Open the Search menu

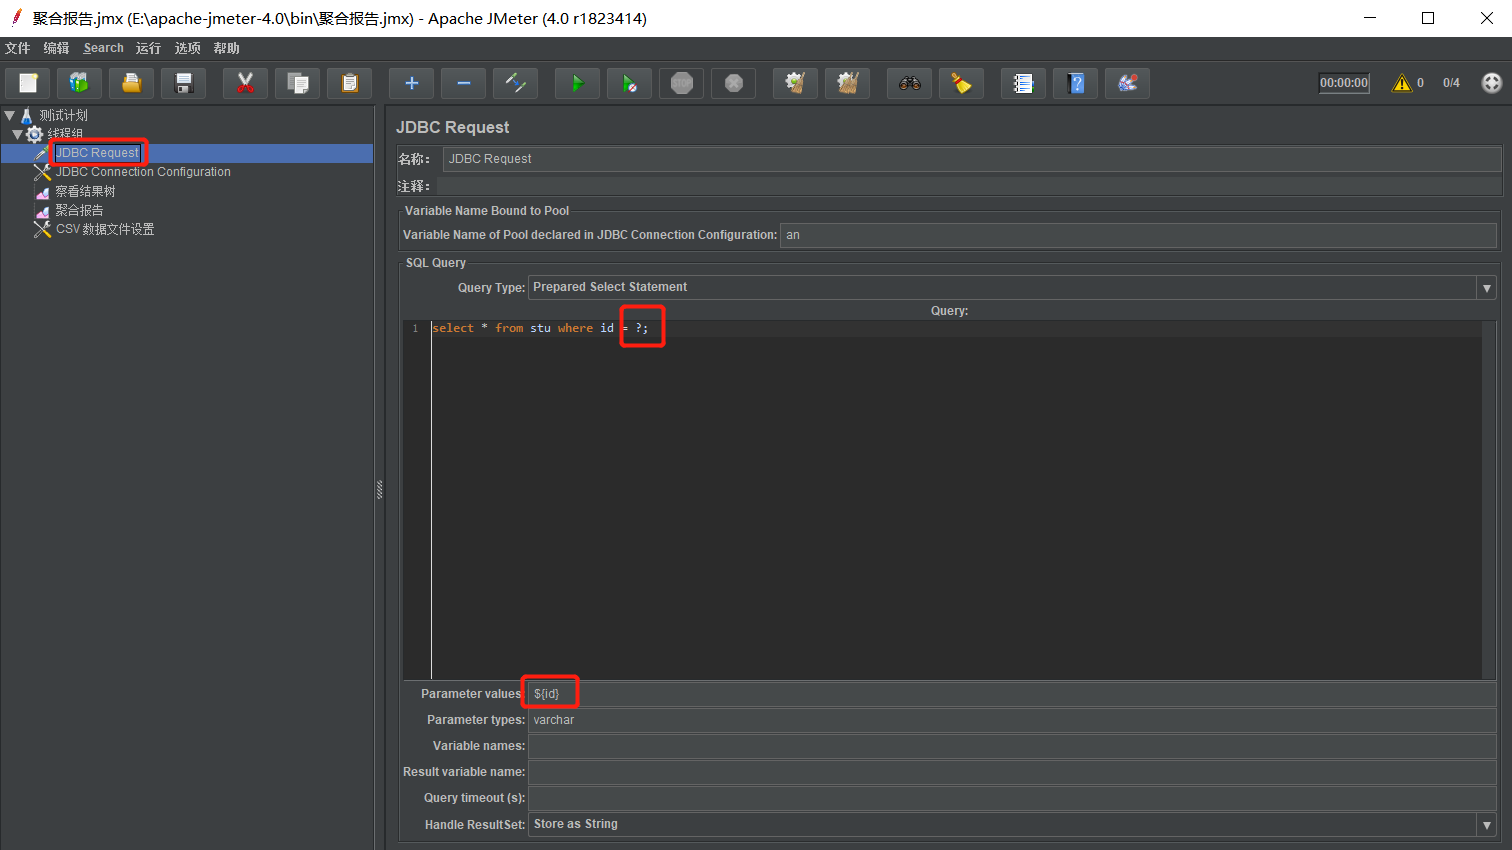click(104, 48)
